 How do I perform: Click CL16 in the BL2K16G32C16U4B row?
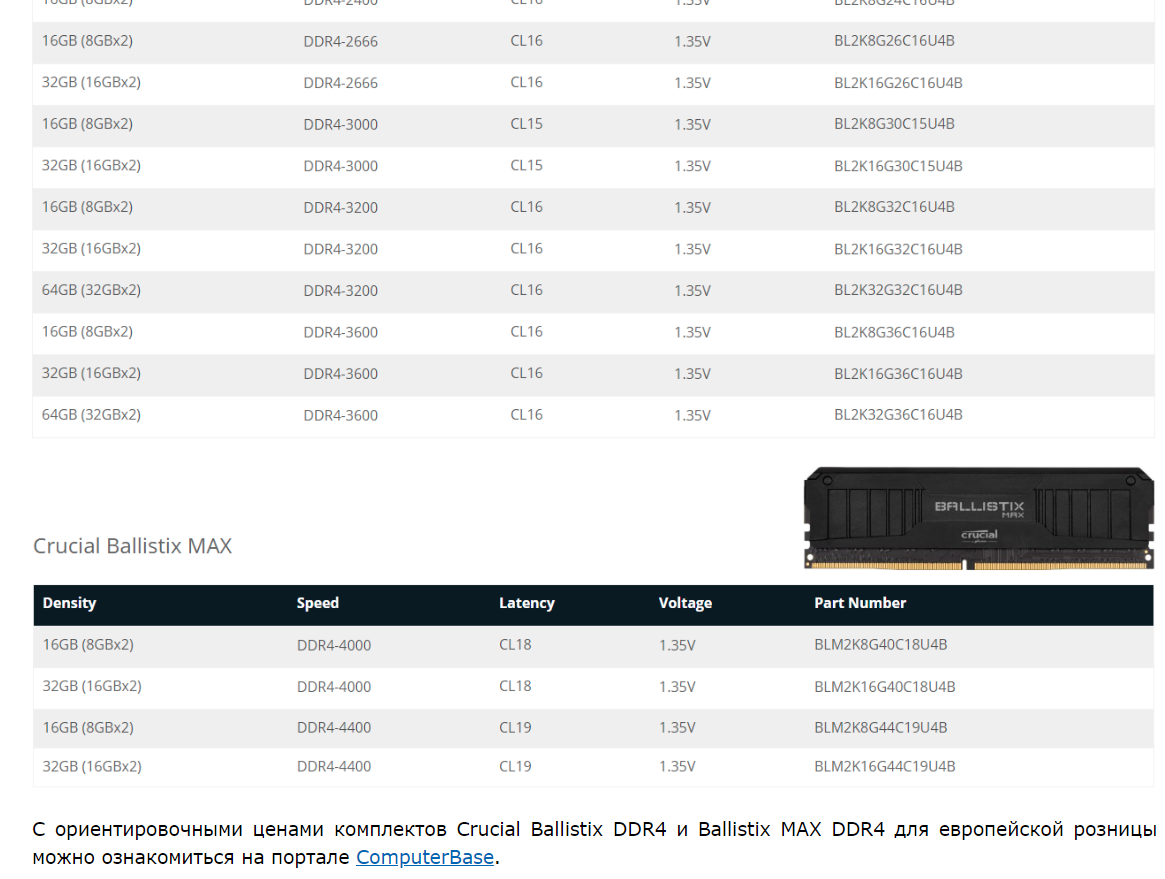click(x=526, y=249)
